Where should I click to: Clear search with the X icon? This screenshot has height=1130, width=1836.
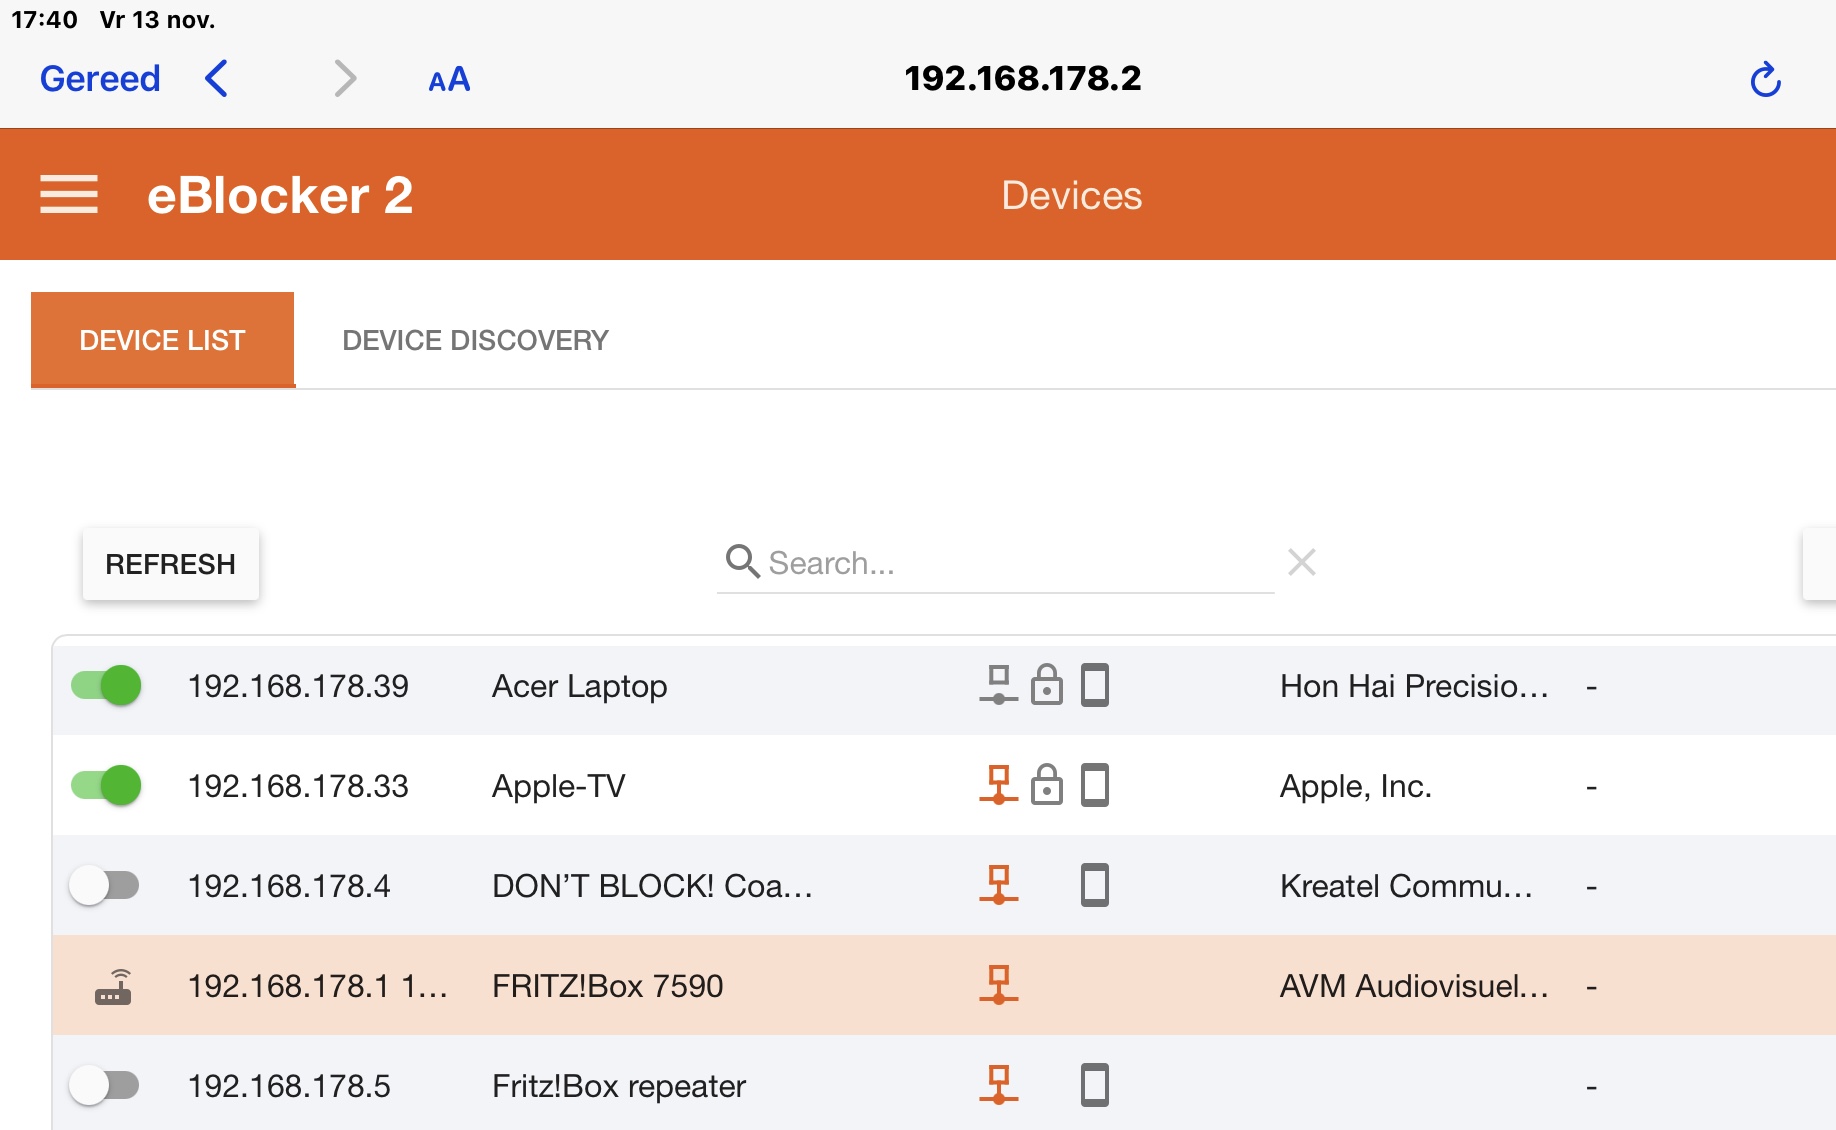pyautogui.click(x=1302, y=562)
